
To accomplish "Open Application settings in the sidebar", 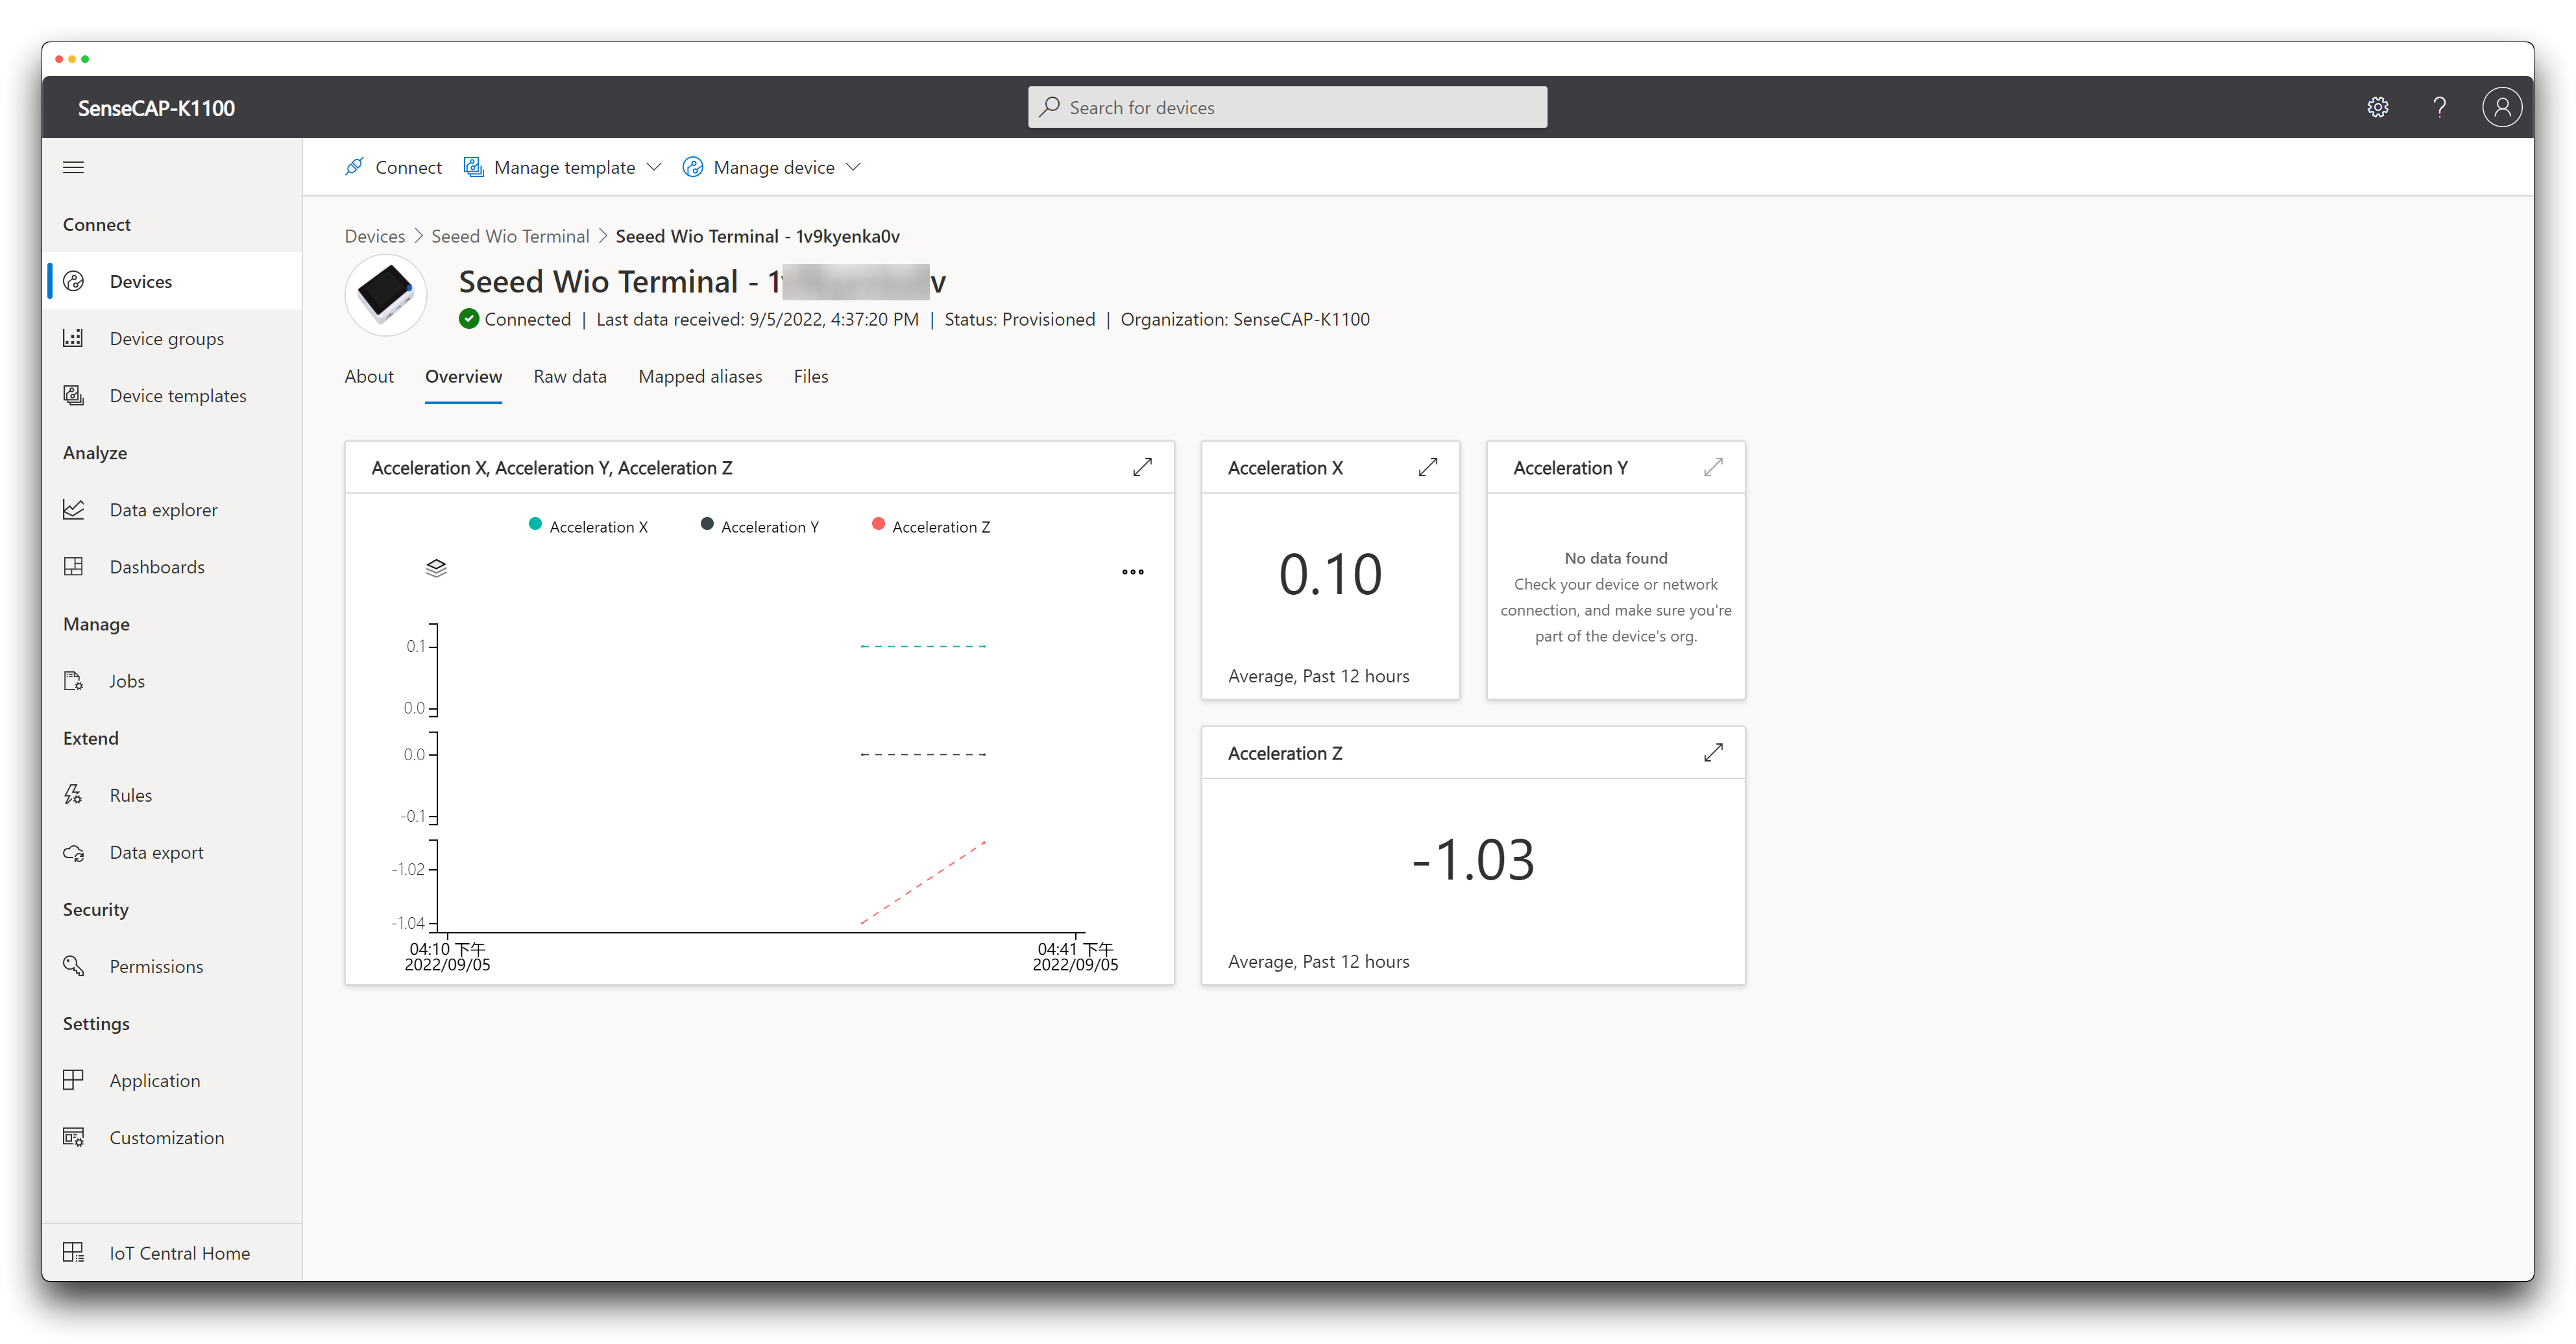I will point(173,1080).
